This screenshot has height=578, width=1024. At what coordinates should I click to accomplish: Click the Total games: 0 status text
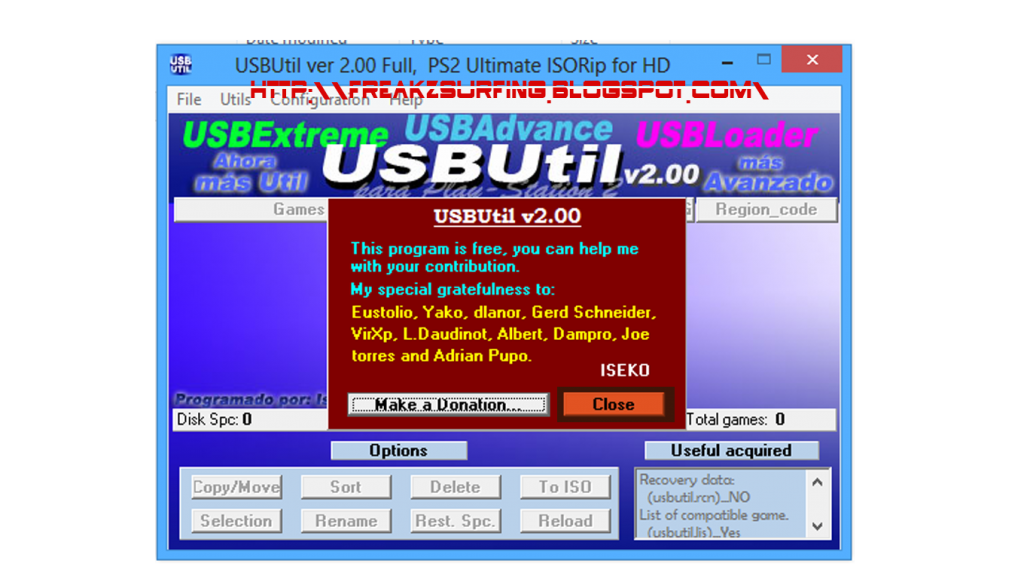(736, 419)
